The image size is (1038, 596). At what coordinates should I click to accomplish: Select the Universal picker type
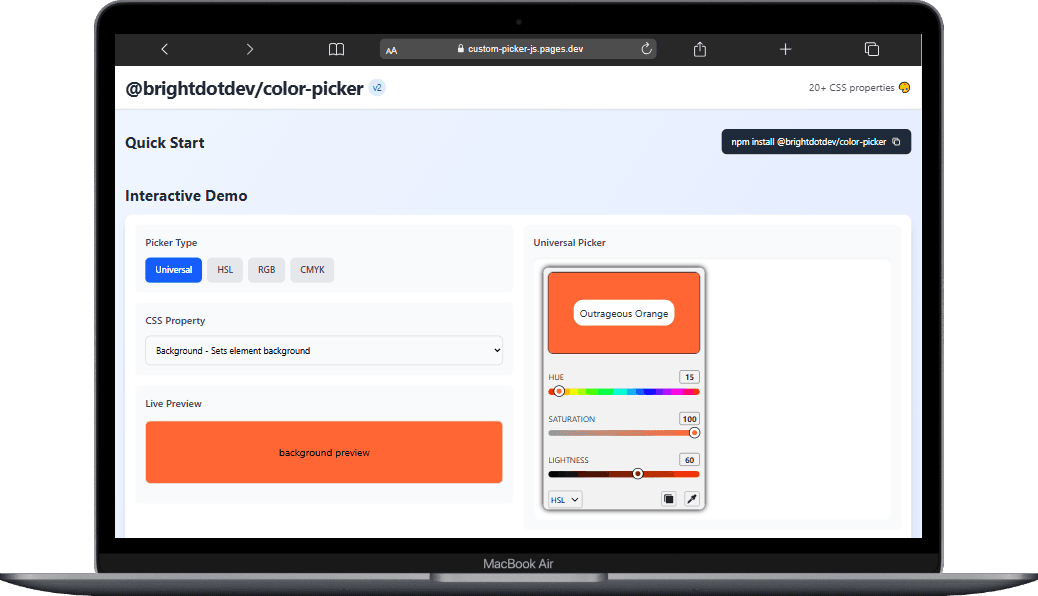(x=173, y=270)
